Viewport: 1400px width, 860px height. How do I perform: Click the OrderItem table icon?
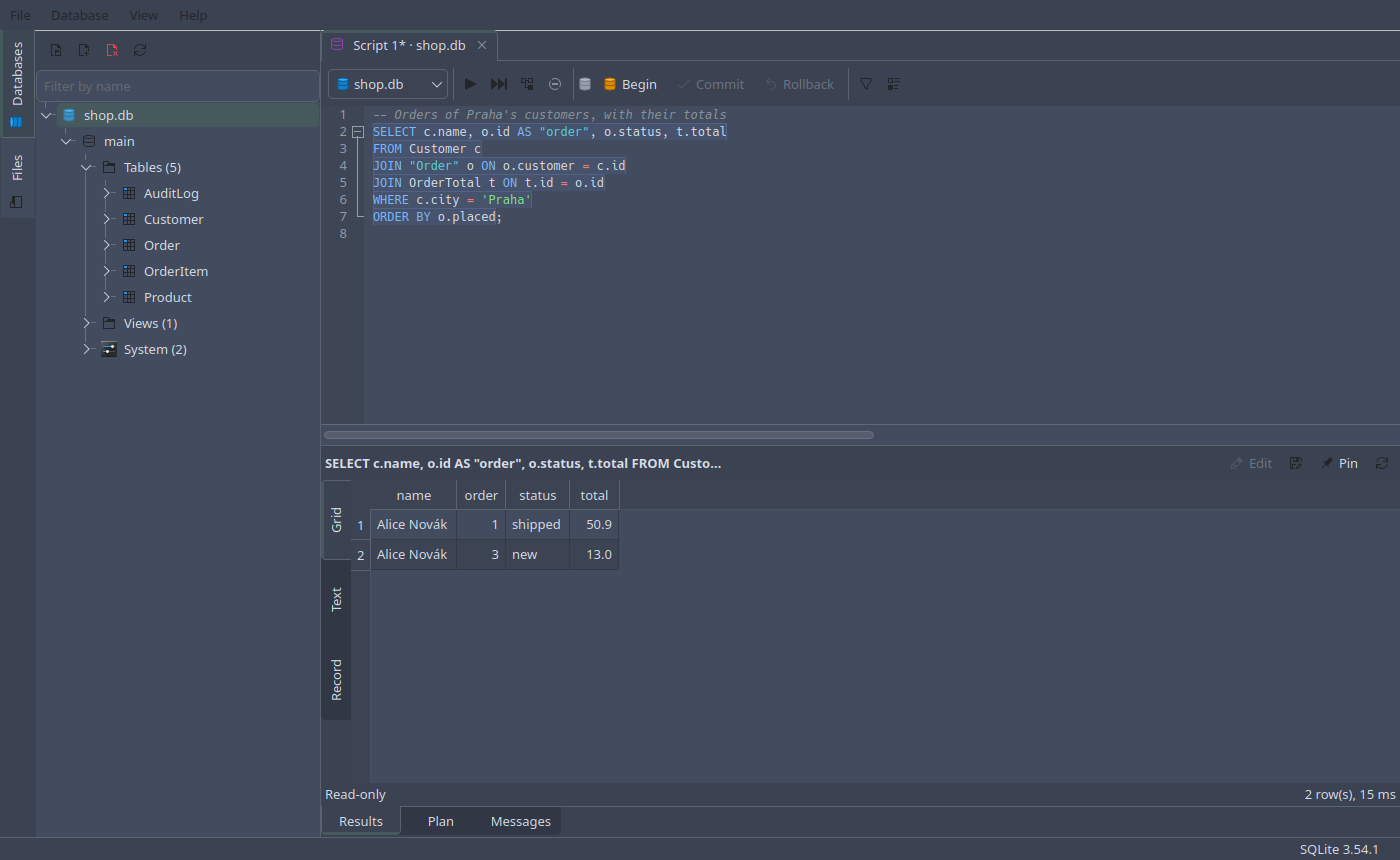pos(128,271)
